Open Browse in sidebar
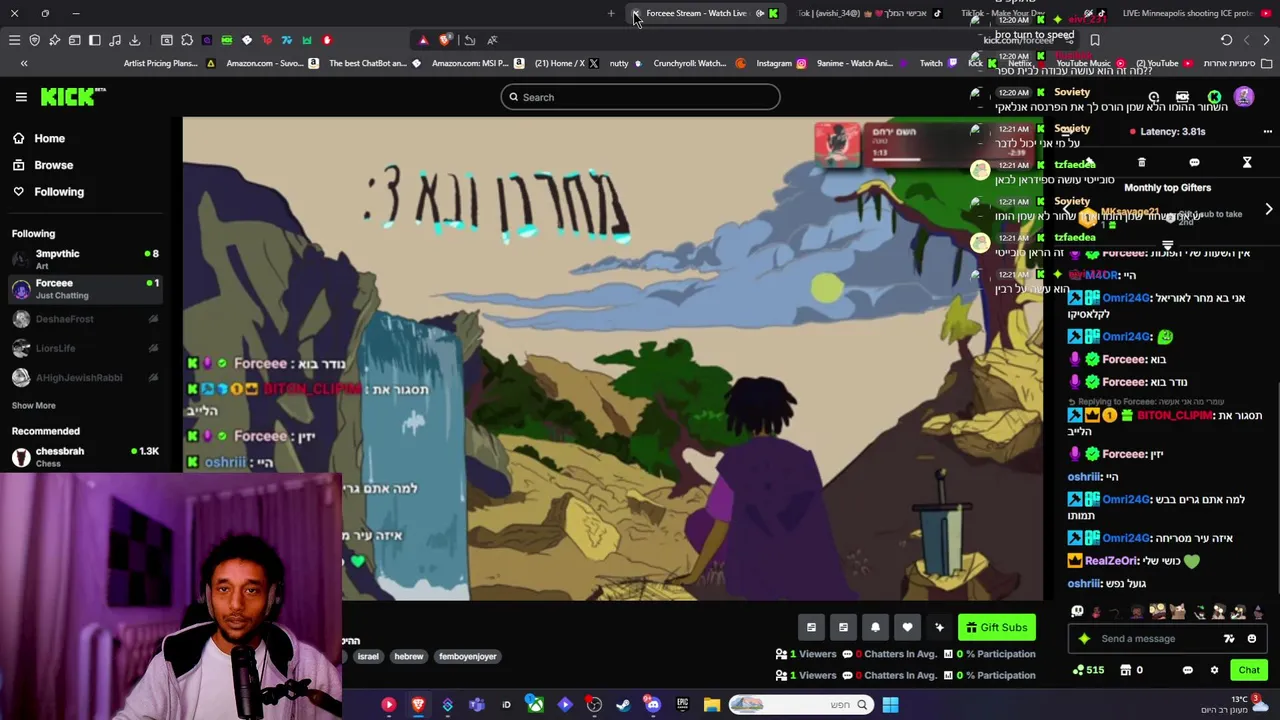This screenshot has height=720, width=1280. coord(53,165)
